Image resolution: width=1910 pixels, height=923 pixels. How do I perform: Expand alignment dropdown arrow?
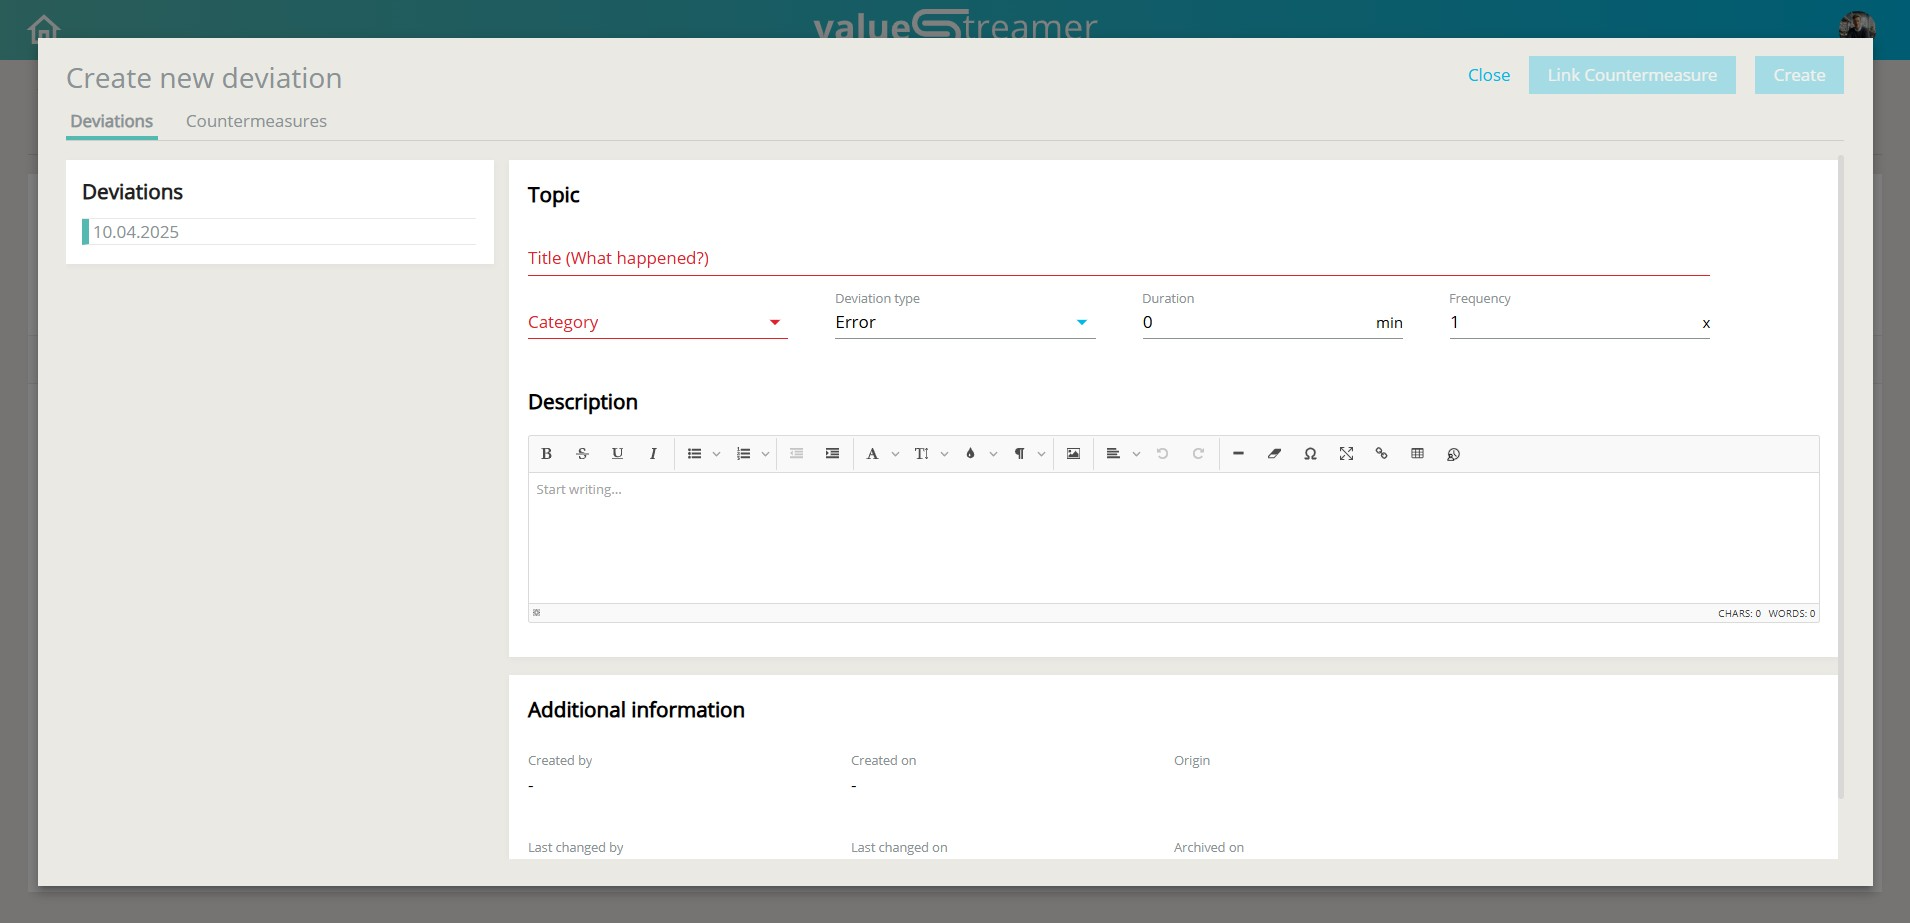[1136, 454]
